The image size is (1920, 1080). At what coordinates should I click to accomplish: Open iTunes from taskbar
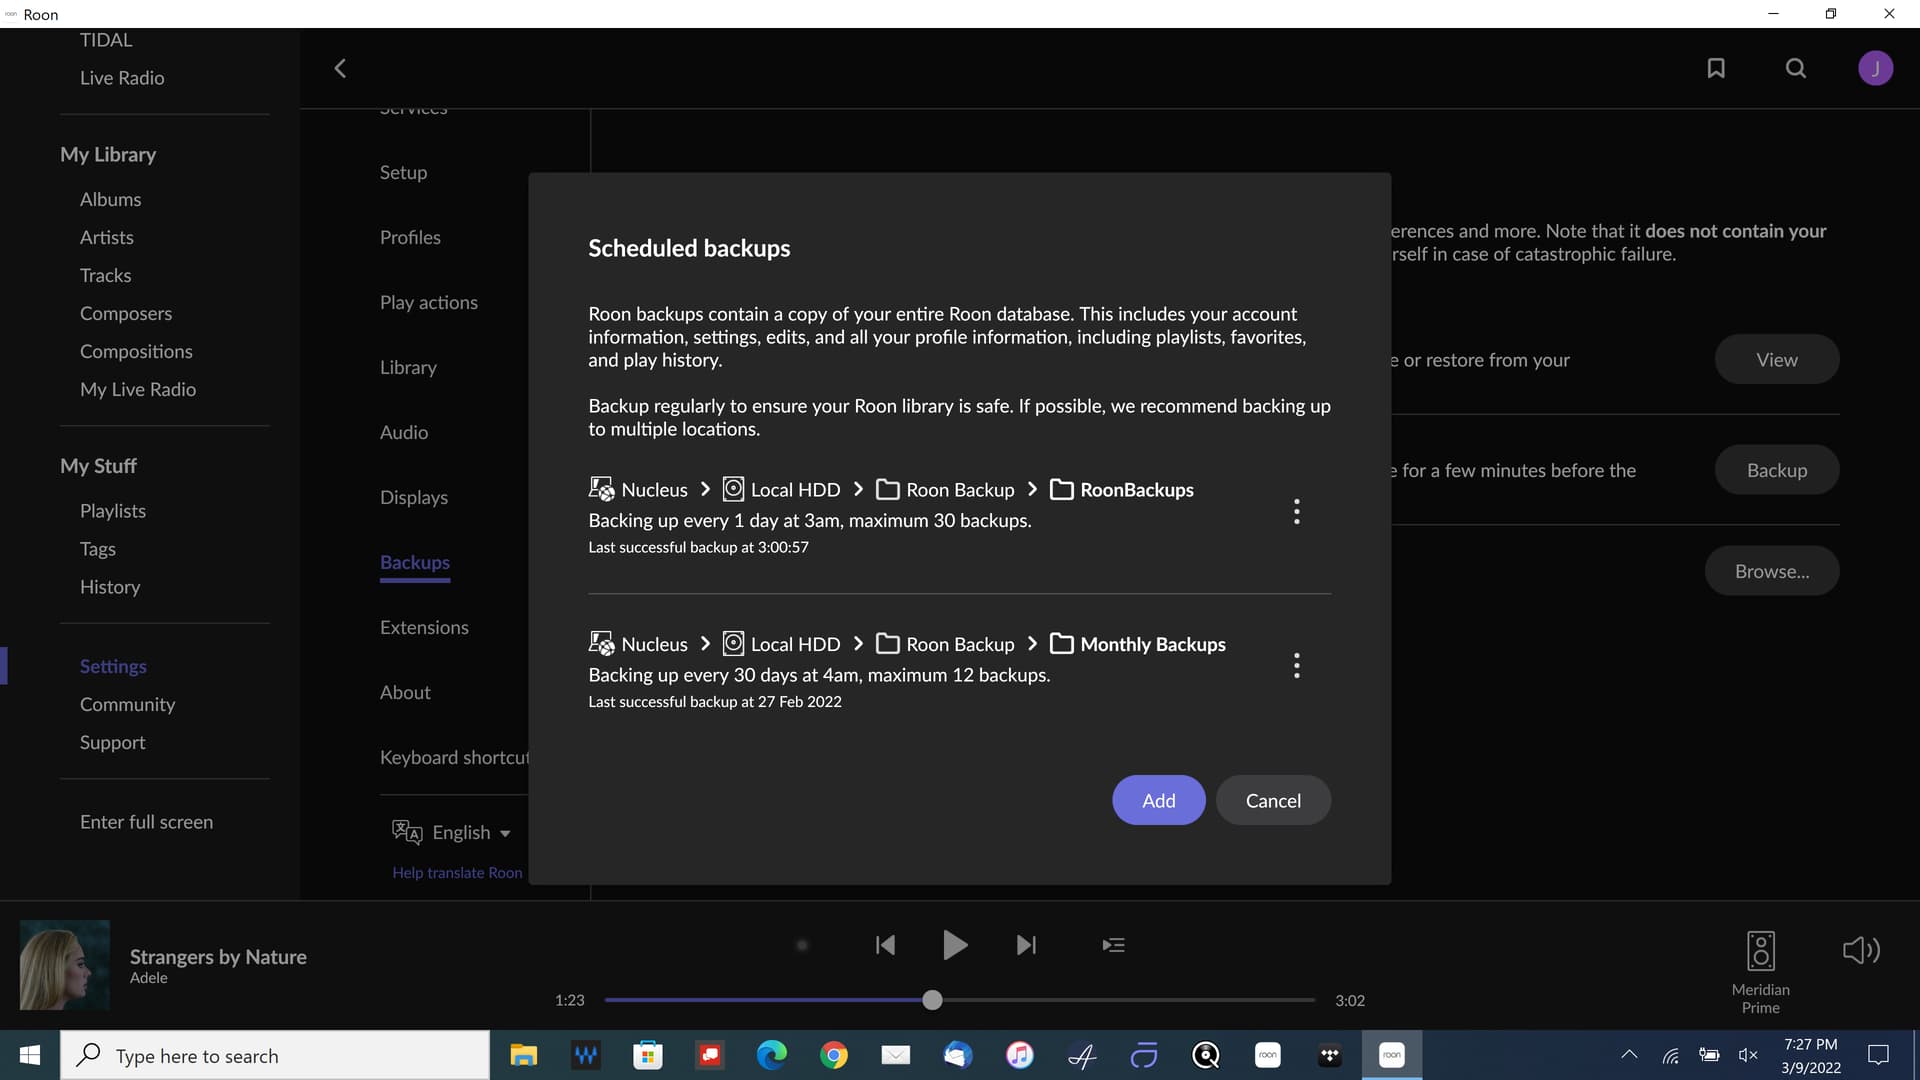click(x=1020, y=1055)
